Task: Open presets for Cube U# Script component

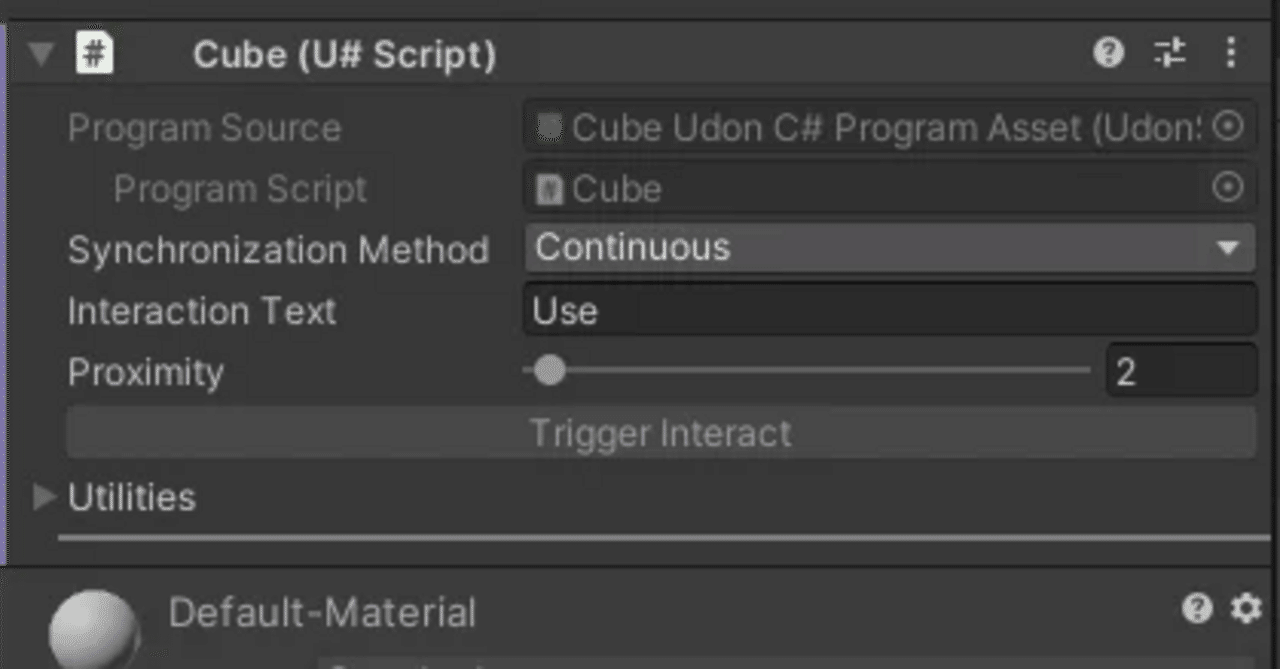Action: 1169,53
